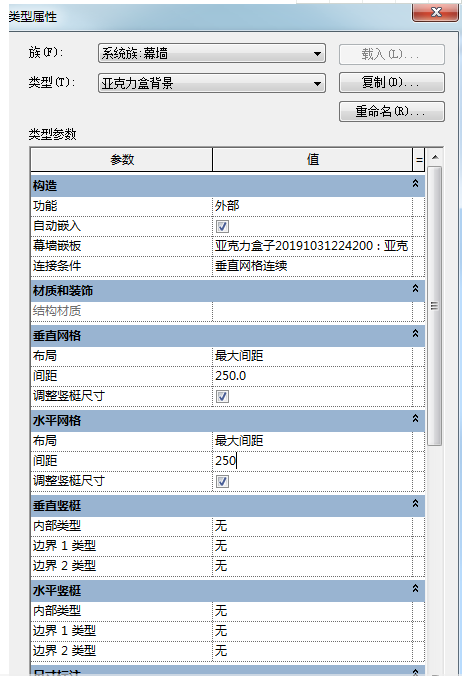Click the 复制 button
Viewport: 462px width, 677px height.
click(x=392, y=82)
